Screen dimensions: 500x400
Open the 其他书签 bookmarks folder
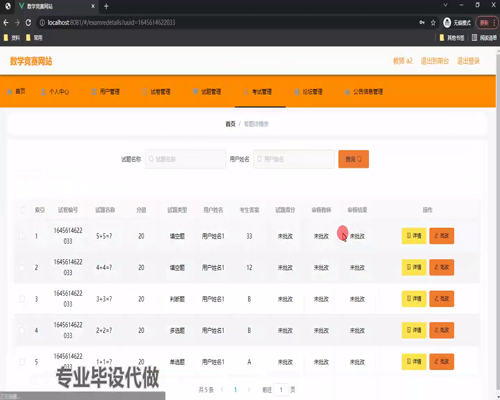point(452,38)
